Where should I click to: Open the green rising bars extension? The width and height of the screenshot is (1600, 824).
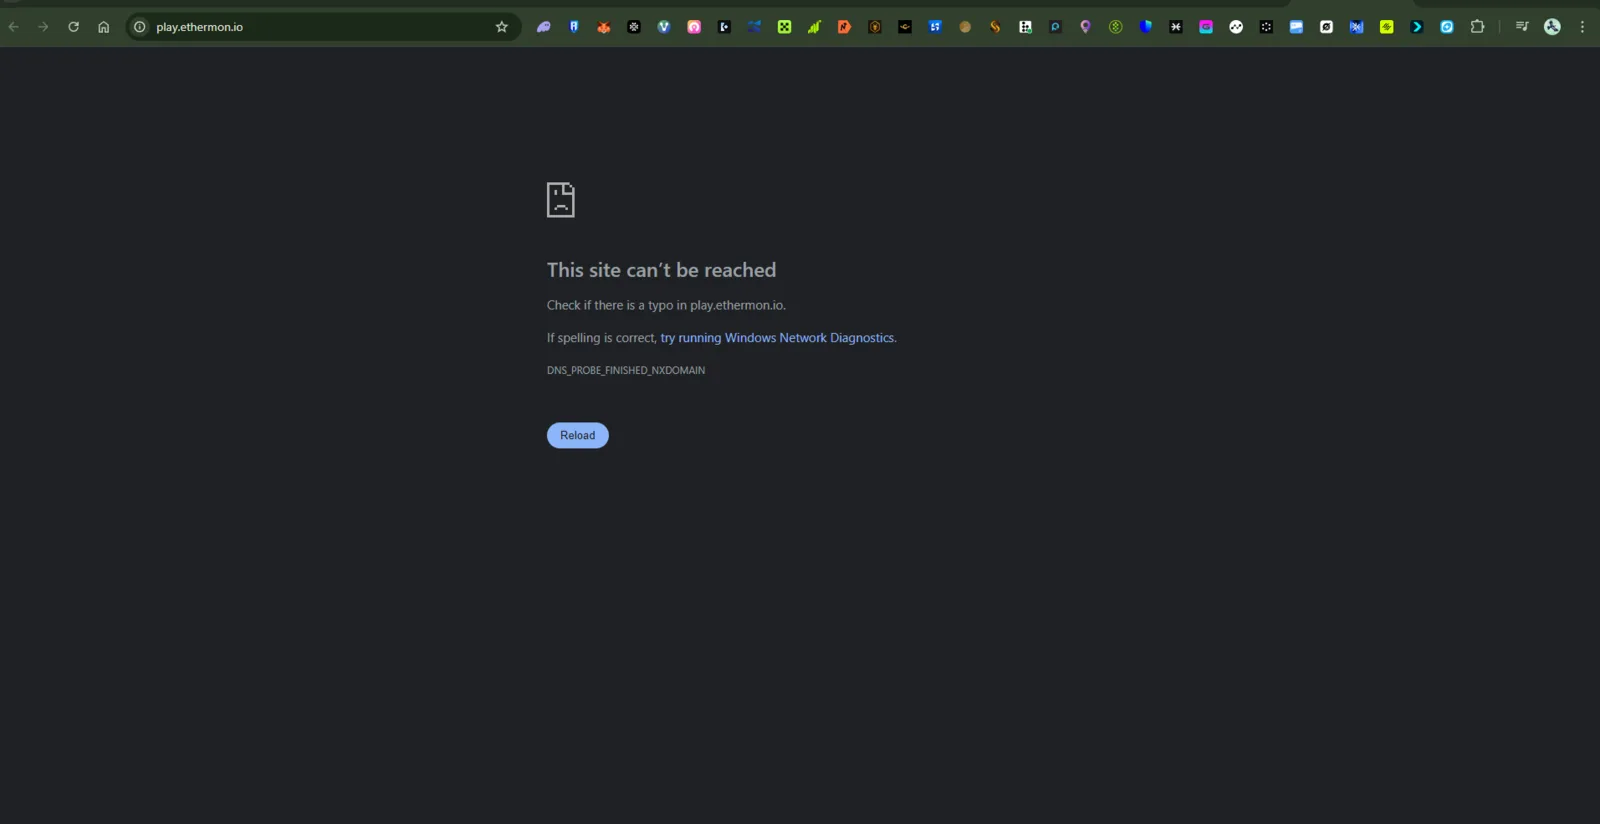click(815, 27)
